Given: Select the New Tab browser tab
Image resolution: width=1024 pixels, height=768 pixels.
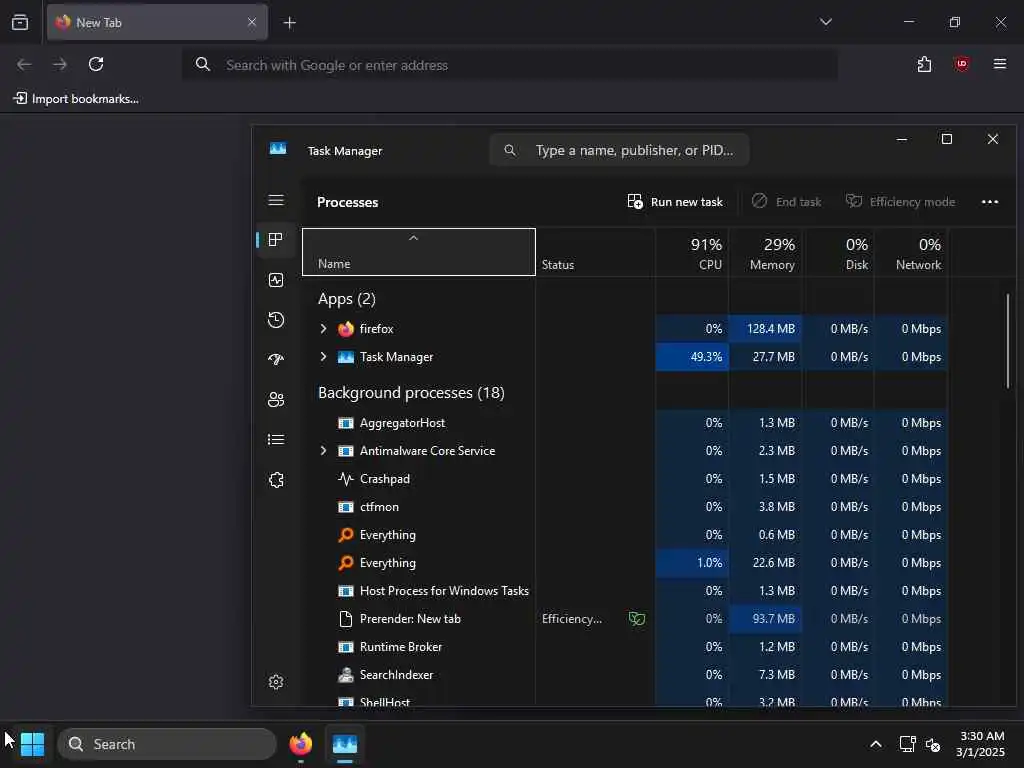Looking at the screenshot, I should click(157, 22).
